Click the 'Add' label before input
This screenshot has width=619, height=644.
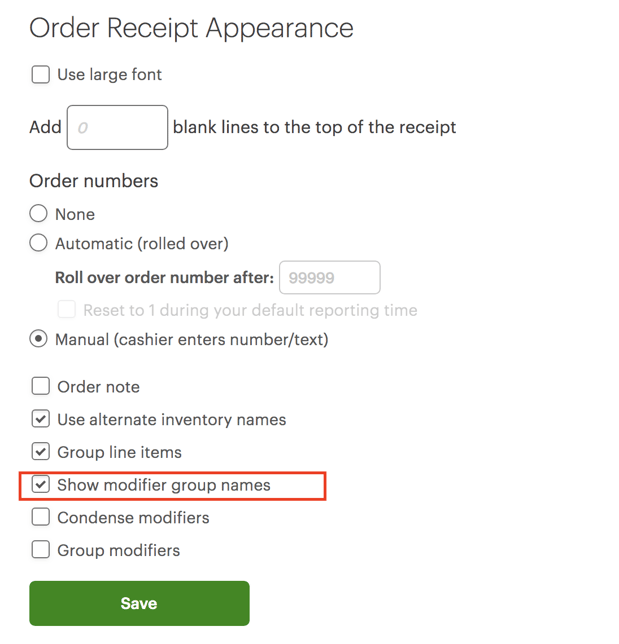[45, 128]
